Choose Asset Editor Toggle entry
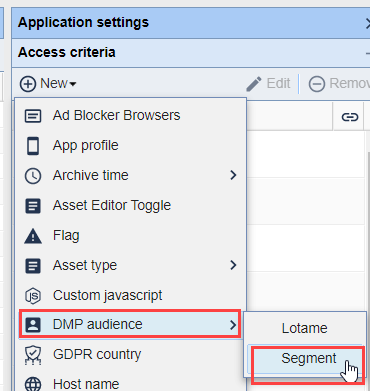Image resolution: width=370 pixels, height=391 pixels. (130, 205)
